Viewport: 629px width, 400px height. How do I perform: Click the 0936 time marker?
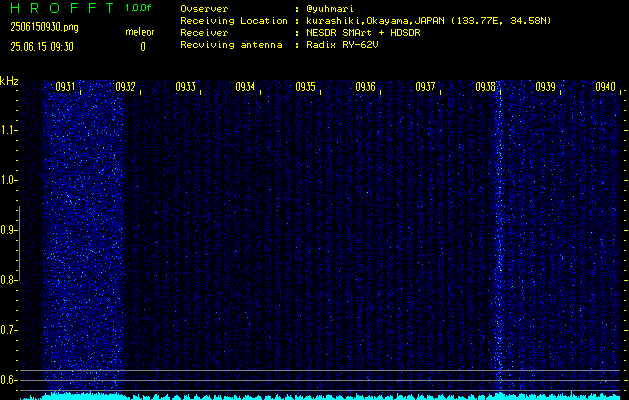click(x=365, y=87)
